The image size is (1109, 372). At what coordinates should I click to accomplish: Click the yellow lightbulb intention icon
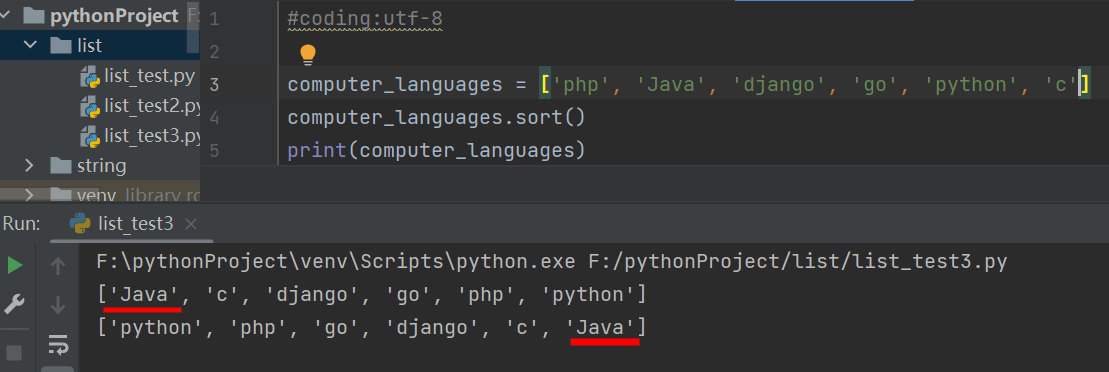307,55
